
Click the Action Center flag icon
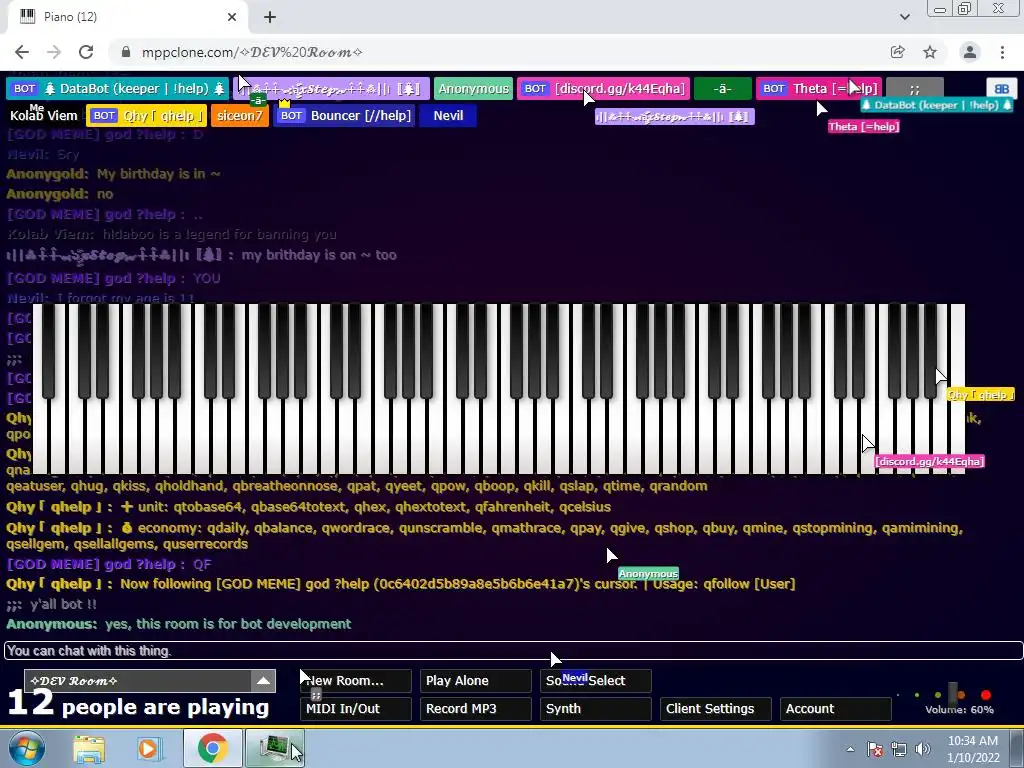click(875, 749)
